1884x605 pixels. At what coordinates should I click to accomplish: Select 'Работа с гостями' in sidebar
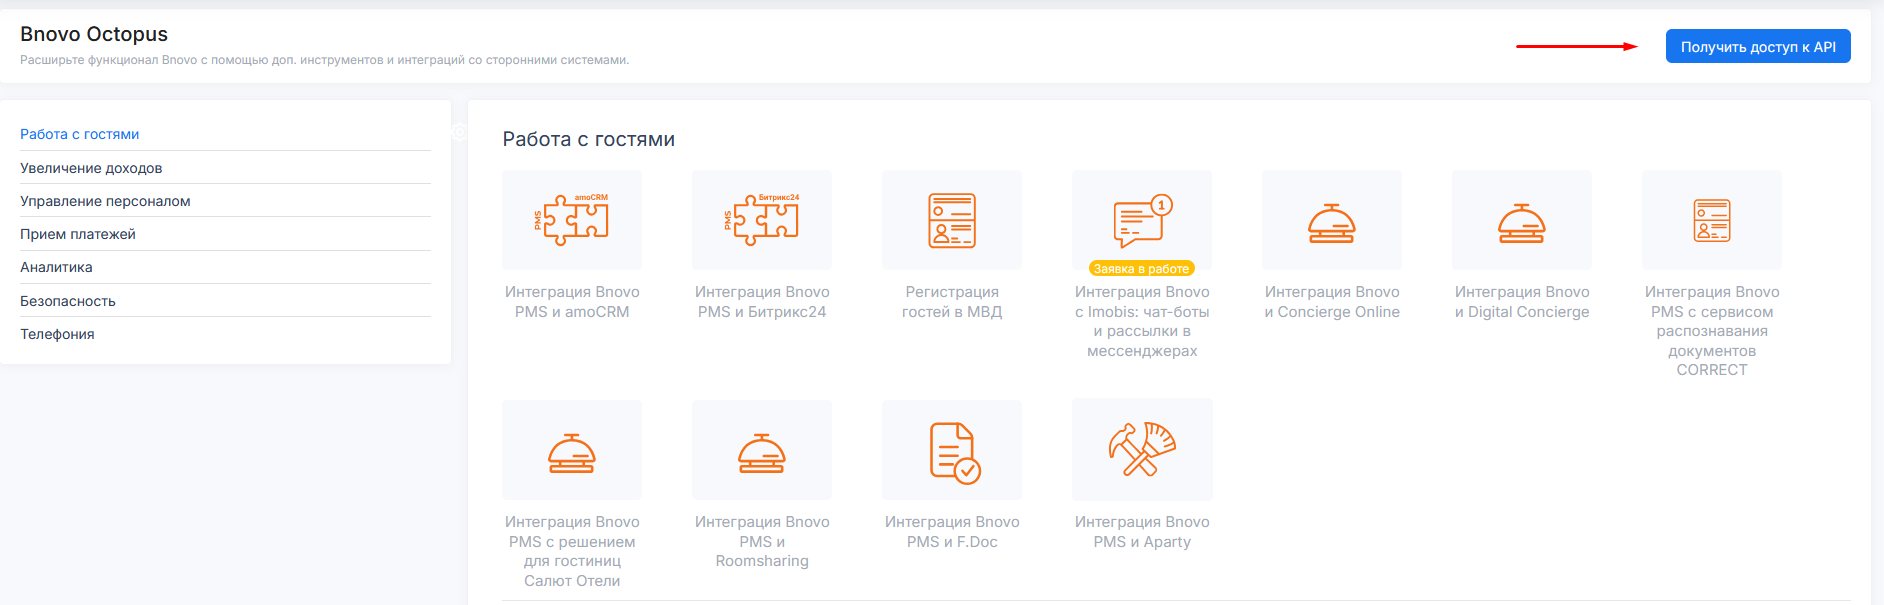pyautogui.click(x=80, y=134)
